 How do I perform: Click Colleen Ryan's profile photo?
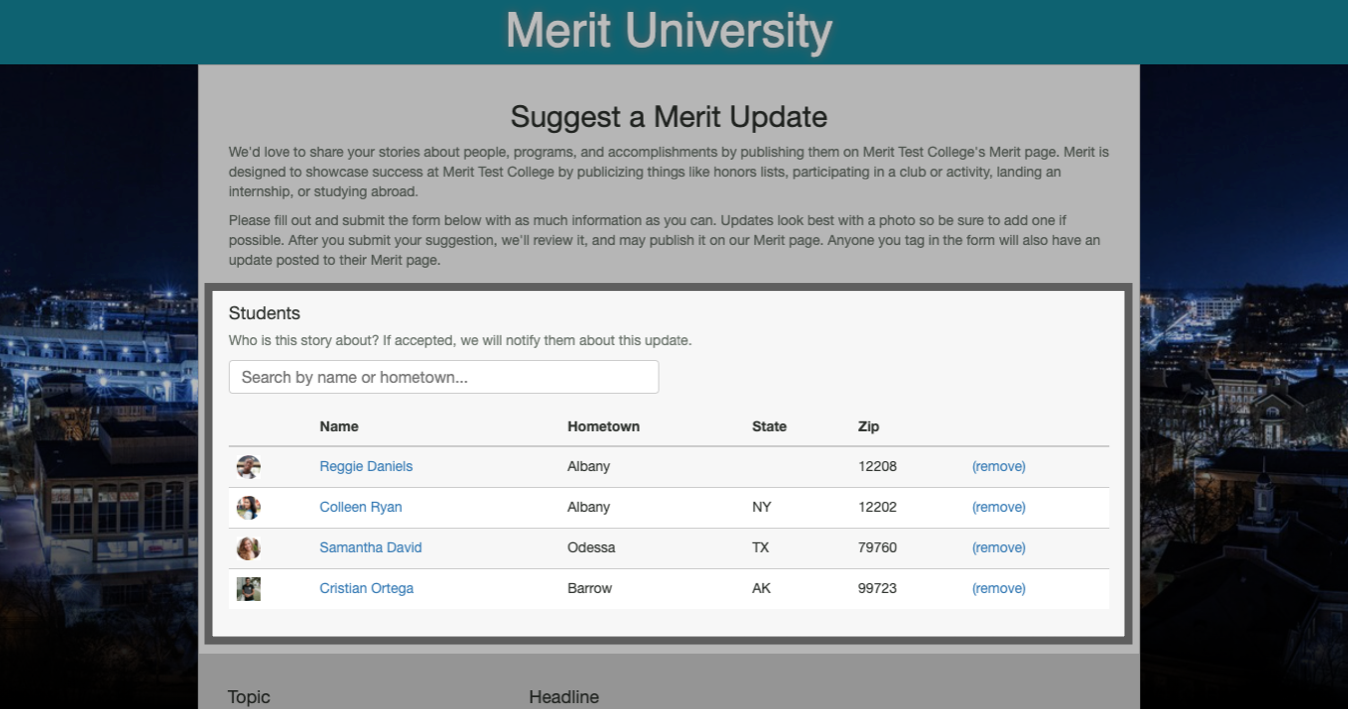[x=248, y=508]
